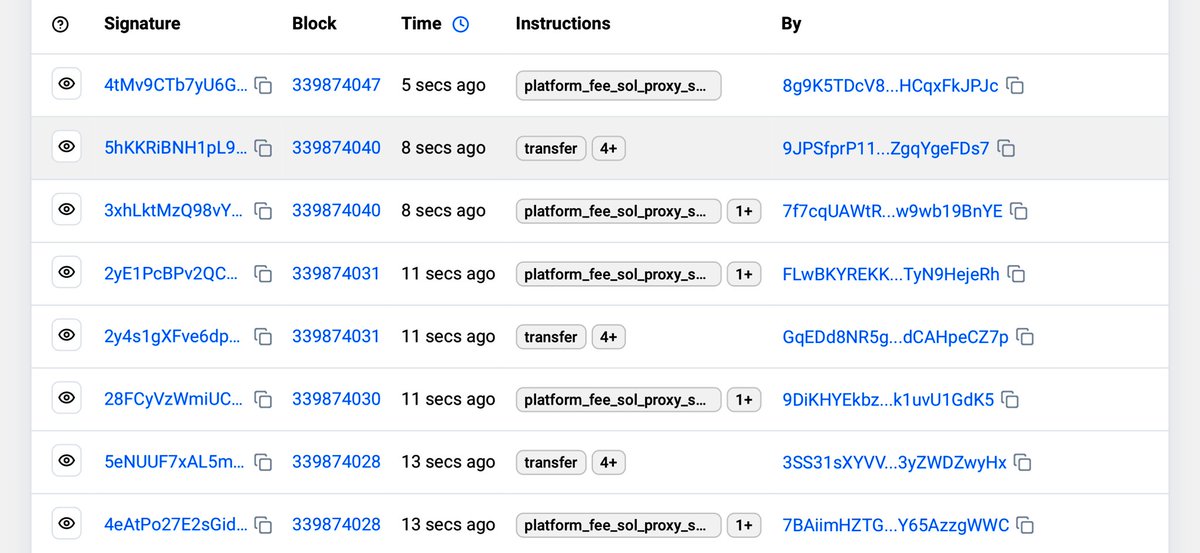Click the help question mark icon in header
Viewport: 1200px width, 553px height.
coord(60,25)
